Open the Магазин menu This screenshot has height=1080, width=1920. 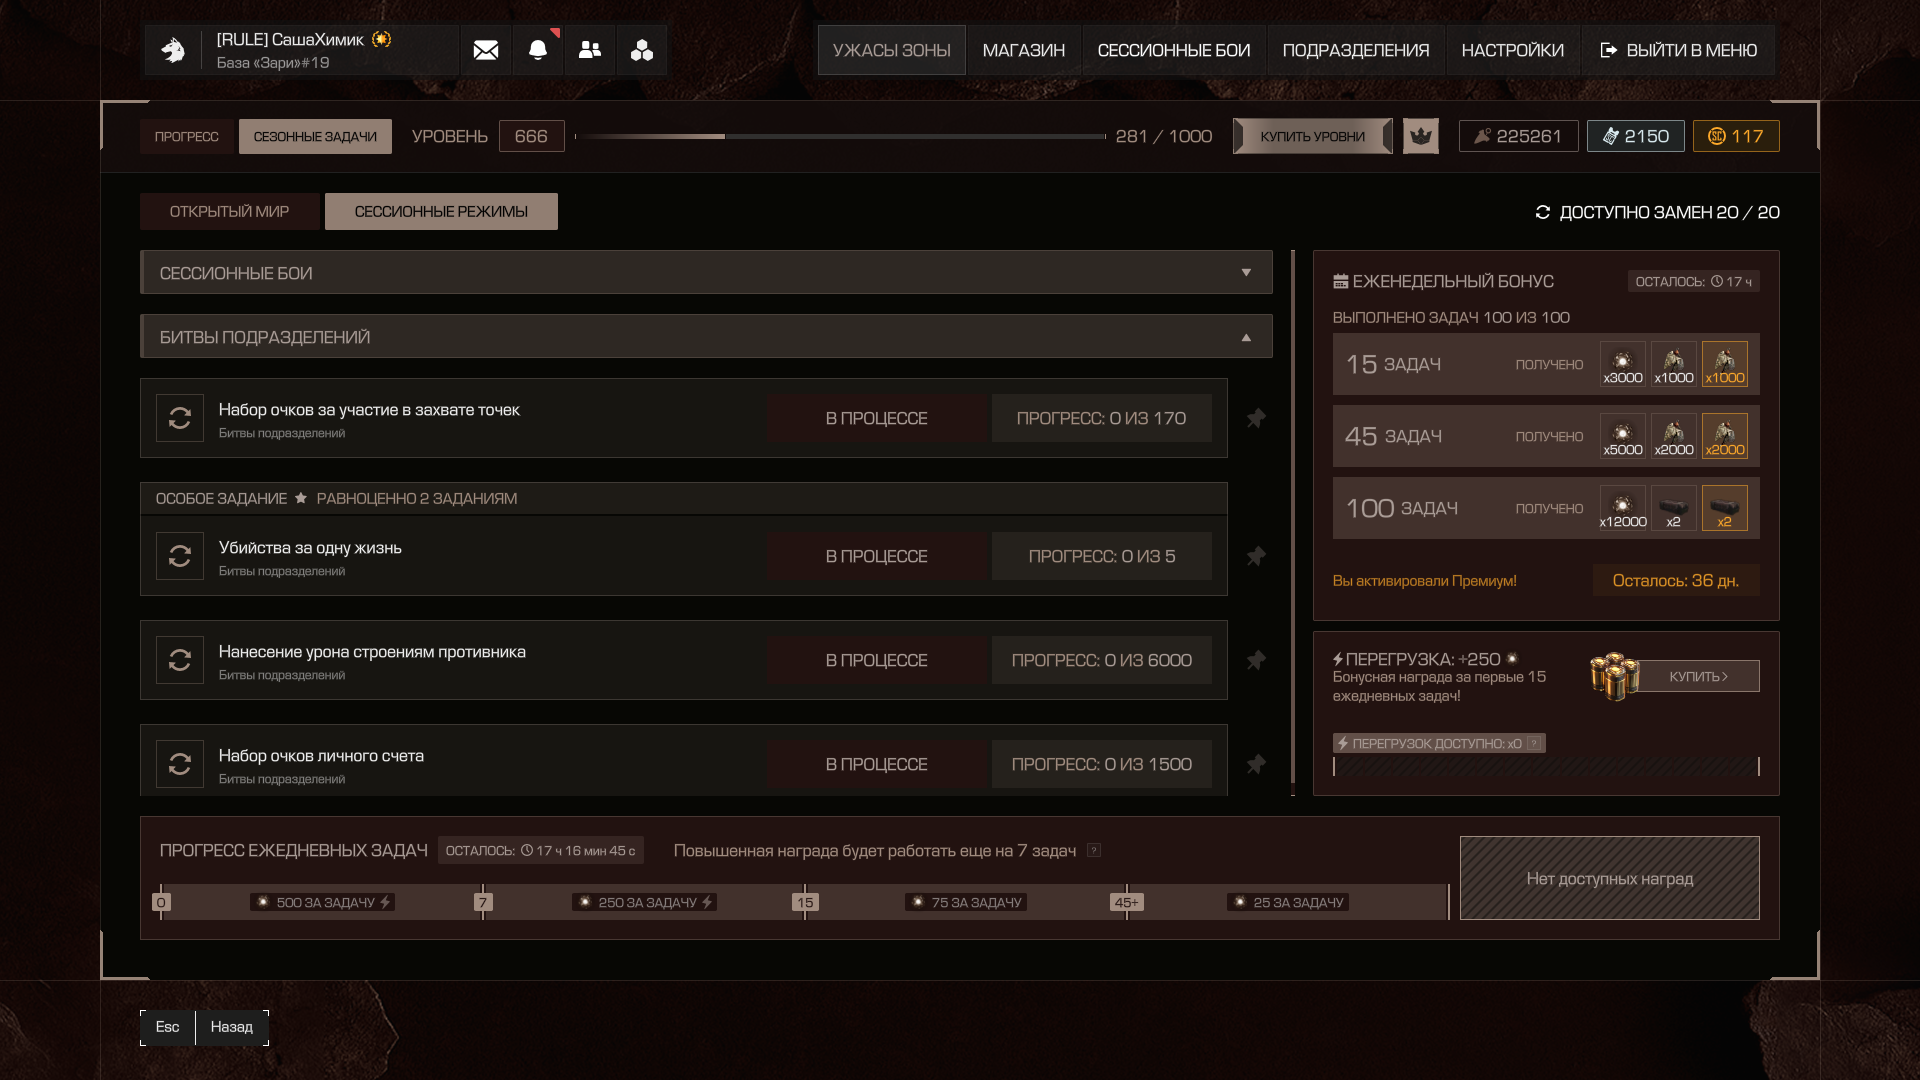pos(1023,50)
